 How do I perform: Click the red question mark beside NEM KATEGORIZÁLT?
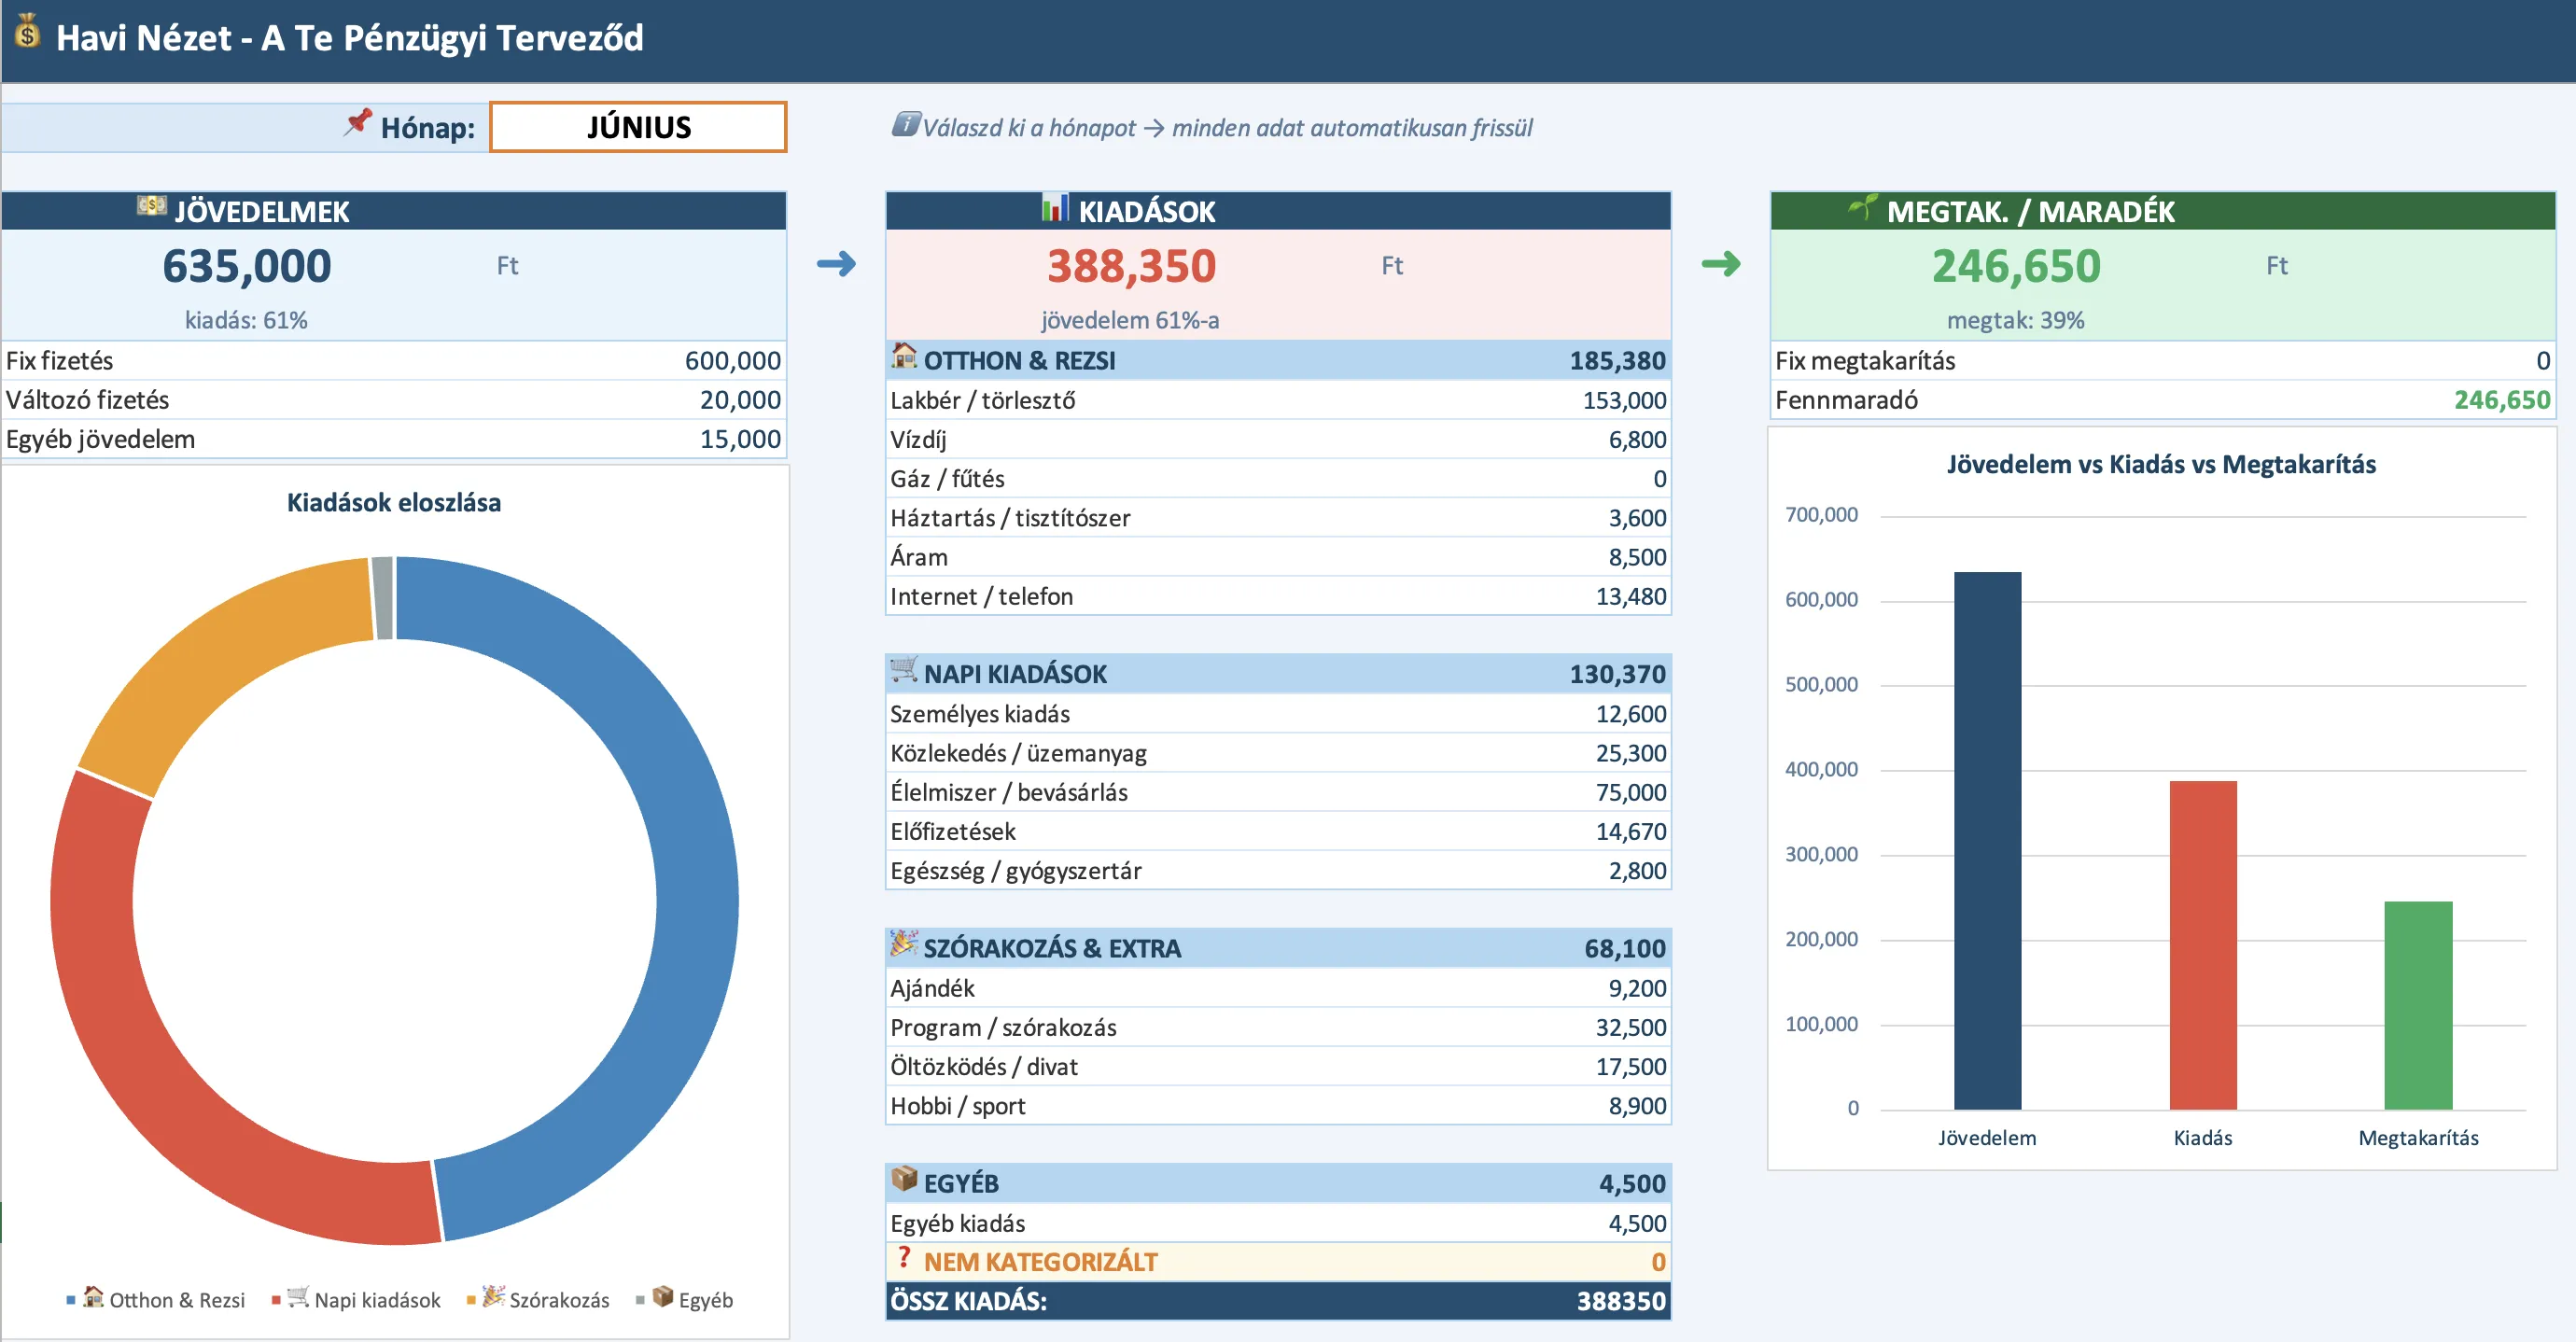click(x=904, y=1258)
